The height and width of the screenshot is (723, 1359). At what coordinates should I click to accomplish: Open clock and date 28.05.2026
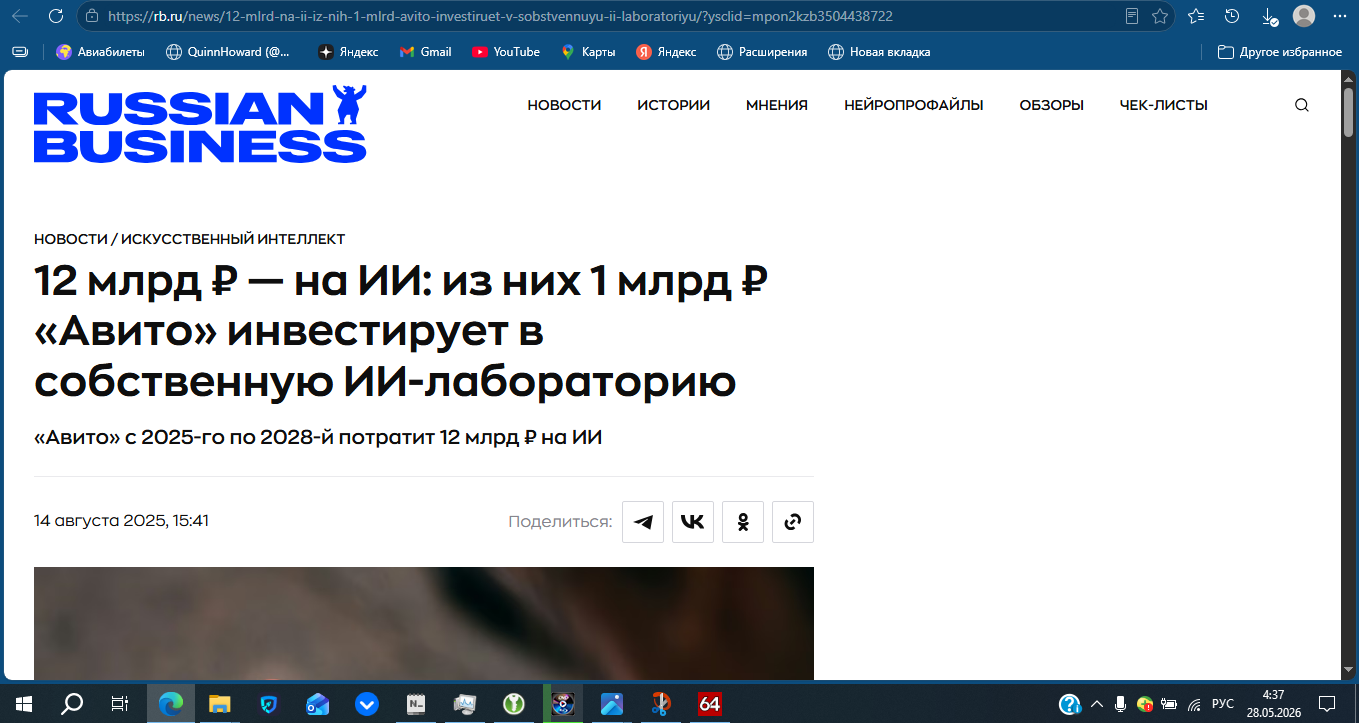(1273, 703)
